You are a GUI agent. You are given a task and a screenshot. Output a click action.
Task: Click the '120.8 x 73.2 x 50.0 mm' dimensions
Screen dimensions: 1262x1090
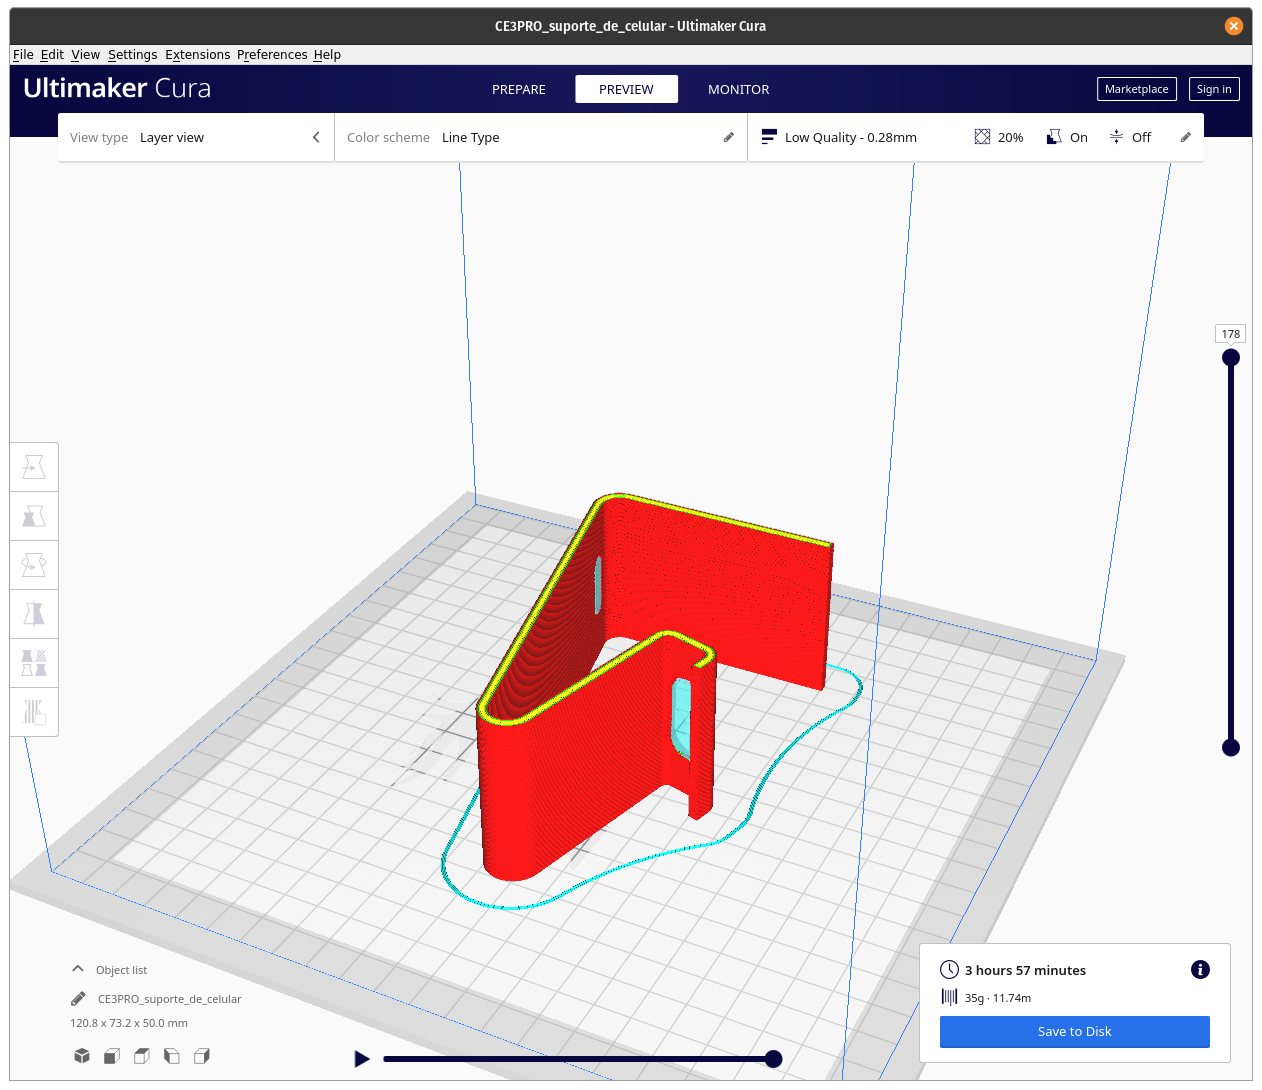(129, 1023)
